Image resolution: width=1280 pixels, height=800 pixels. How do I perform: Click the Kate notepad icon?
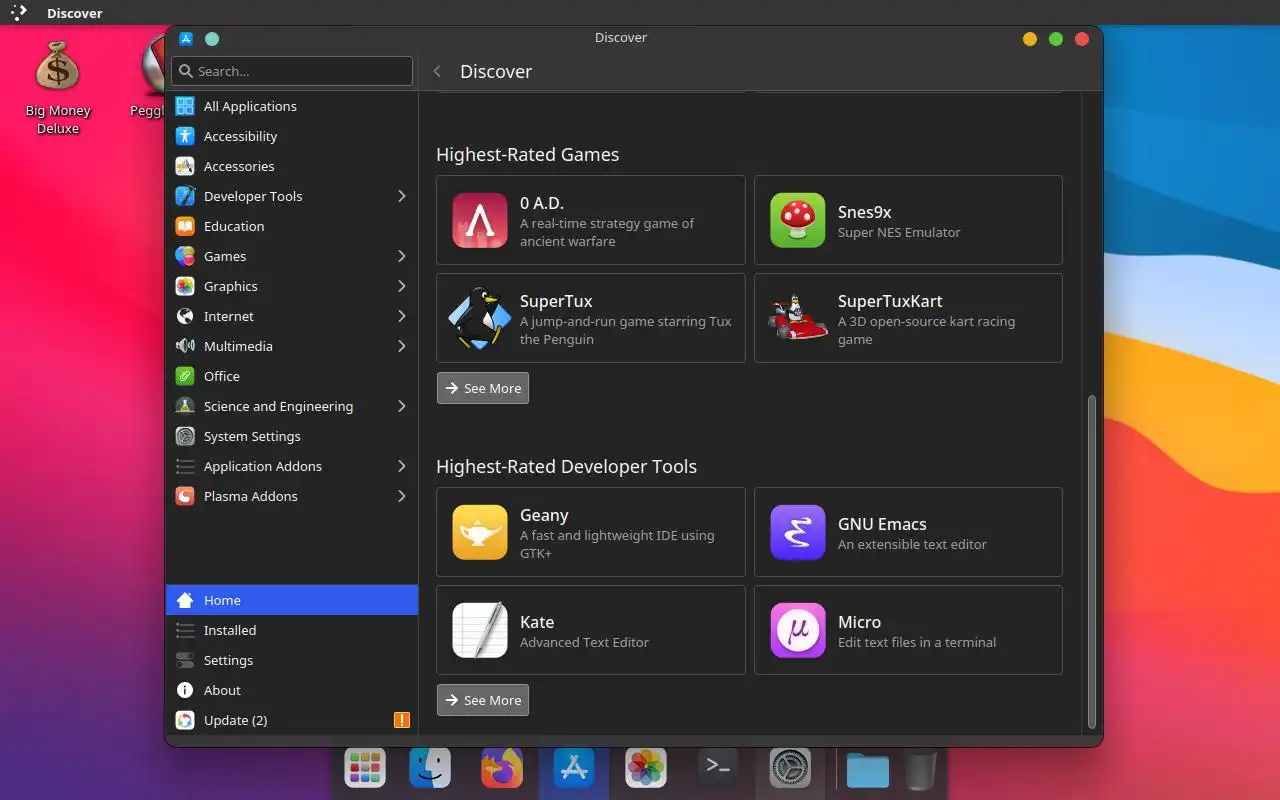point(480,630)
